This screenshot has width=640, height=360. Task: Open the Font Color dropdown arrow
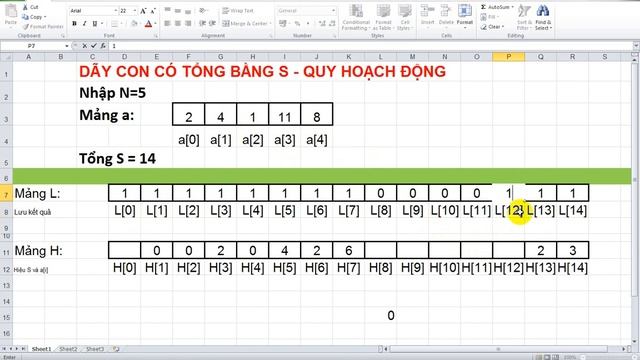tap(155, 24)
